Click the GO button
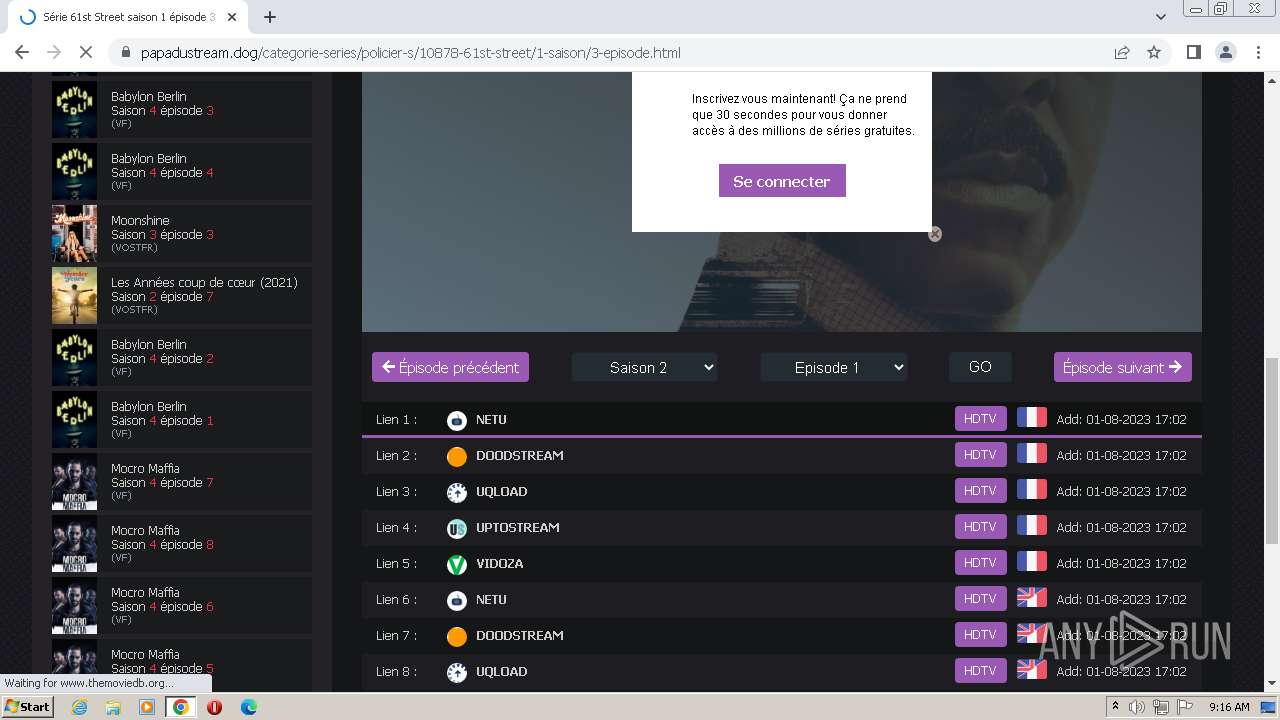1280x720 pixels. pyautogui.click(x=980, y=367)
